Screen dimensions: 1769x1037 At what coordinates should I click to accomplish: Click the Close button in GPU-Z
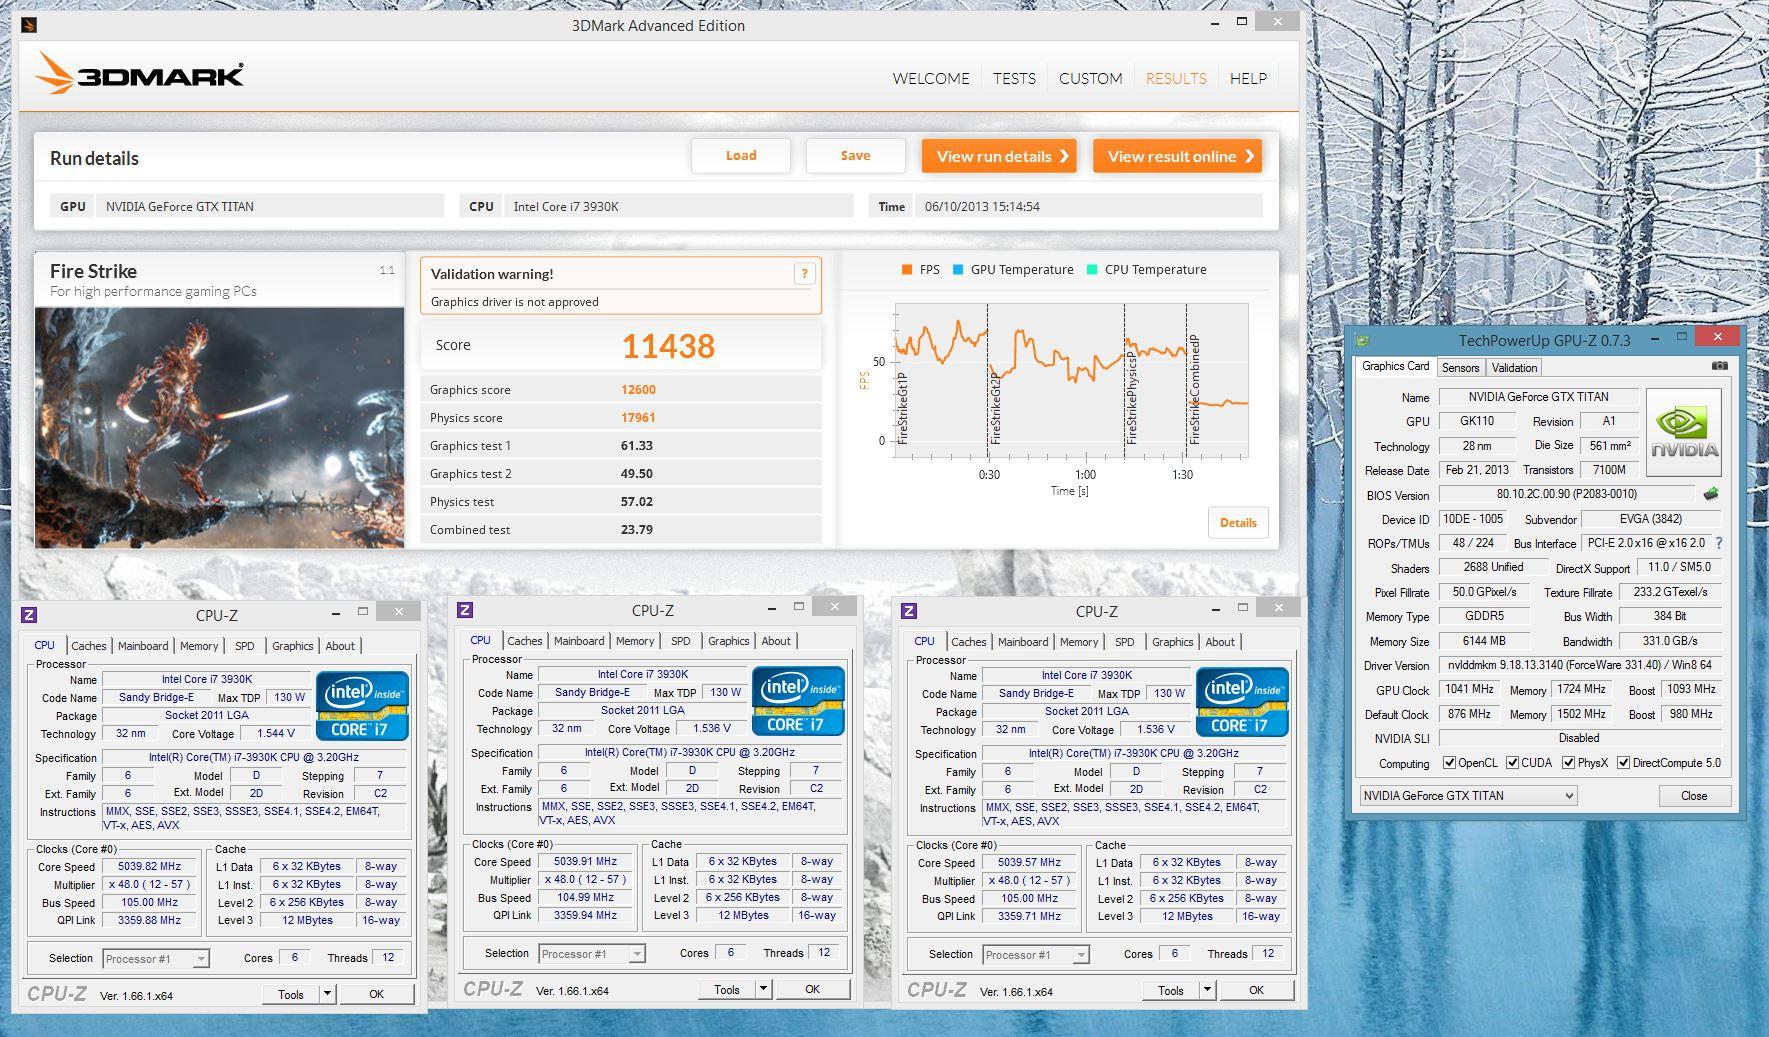pos(1694,796)
